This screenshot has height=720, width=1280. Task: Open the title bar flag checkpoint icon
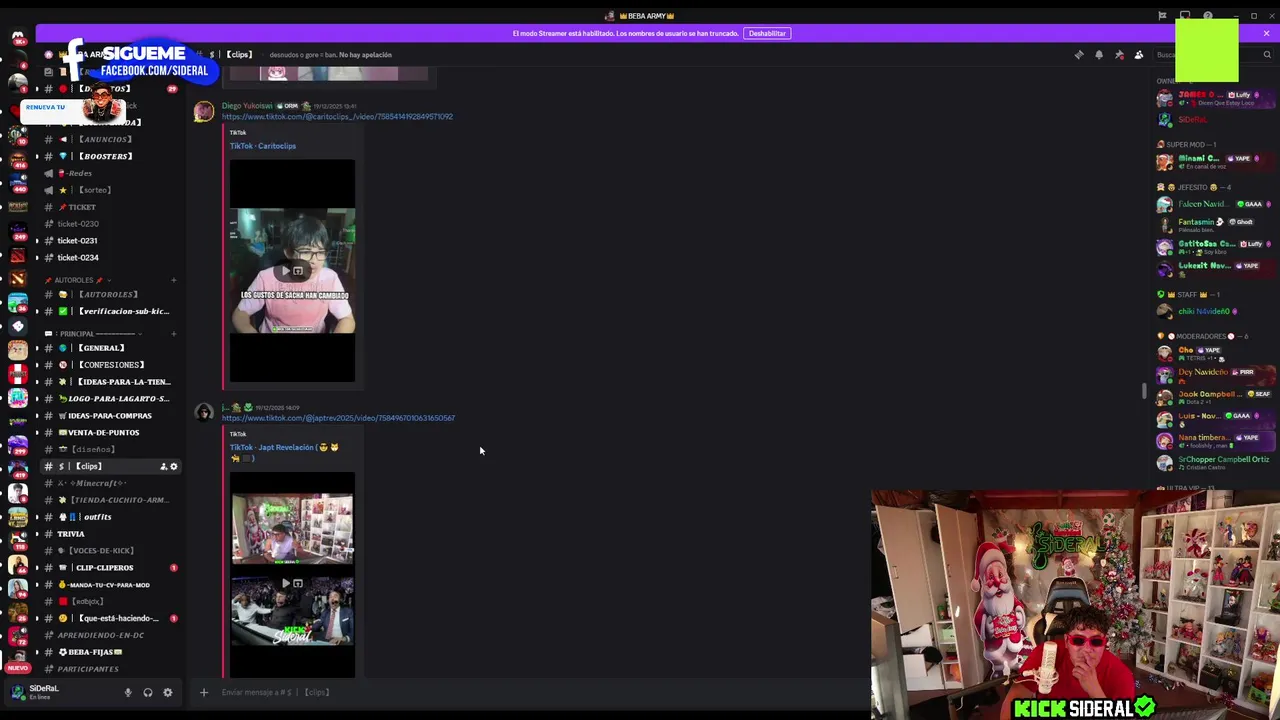coord(1162,16)
